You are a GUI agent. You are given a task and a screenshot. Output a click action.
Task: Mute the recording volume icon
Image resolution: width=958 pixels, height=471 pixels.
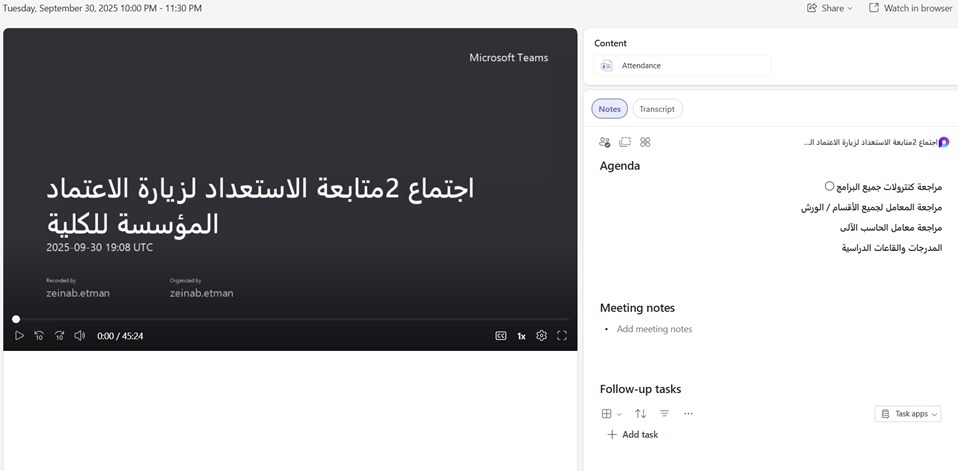coord(80,336)
